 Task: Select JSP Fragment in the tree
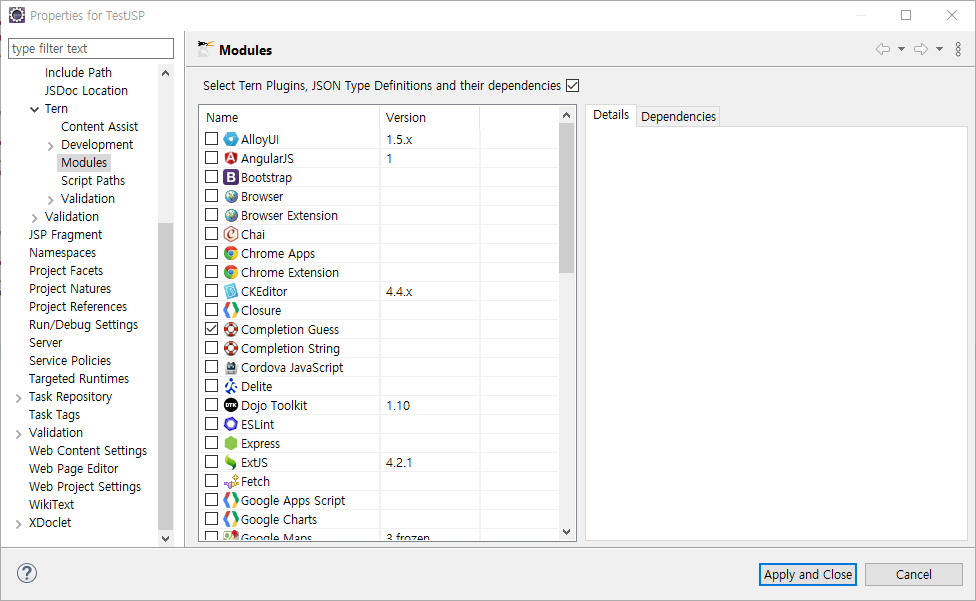click(65, 235)
